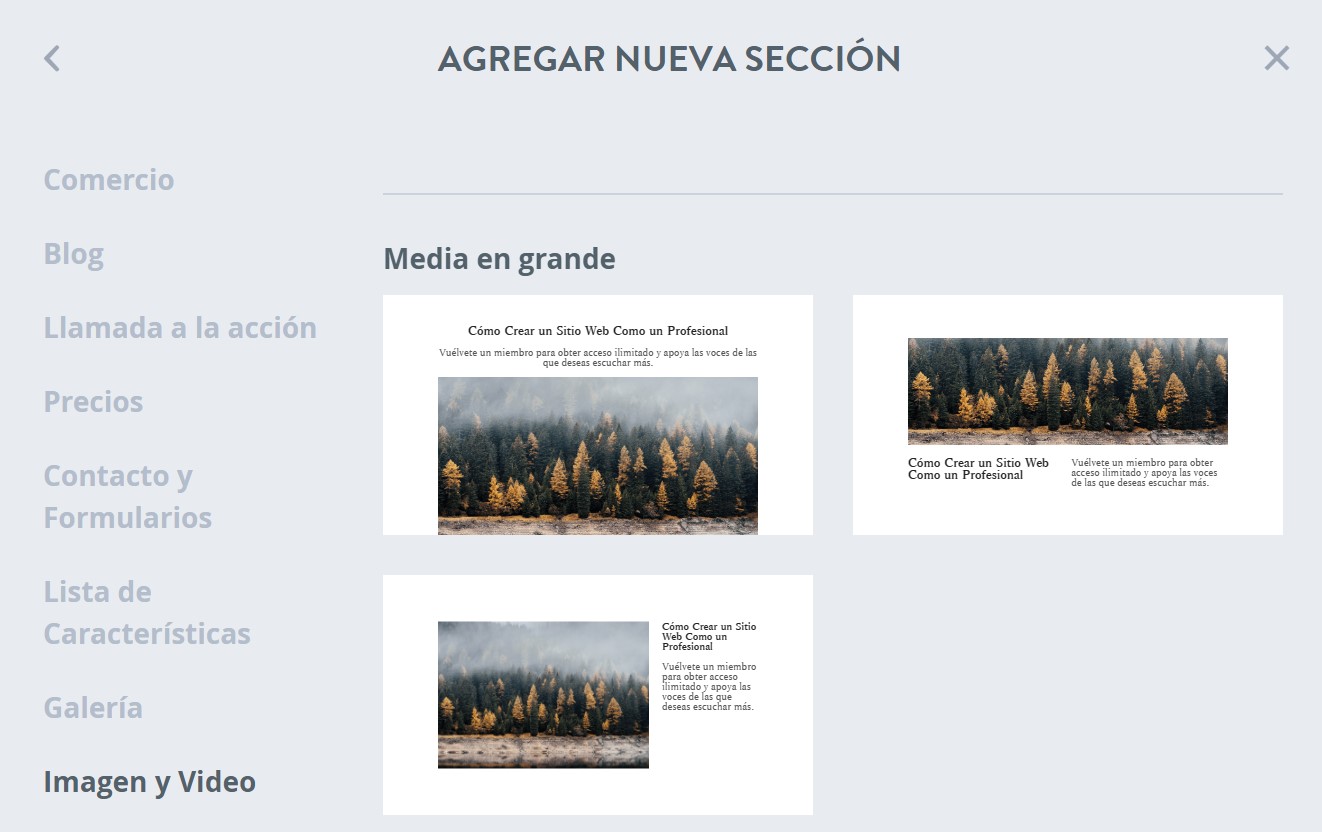Viewport: 1322px width, 832px height.
Task: Select the Galería category
Action: (93, 707)
